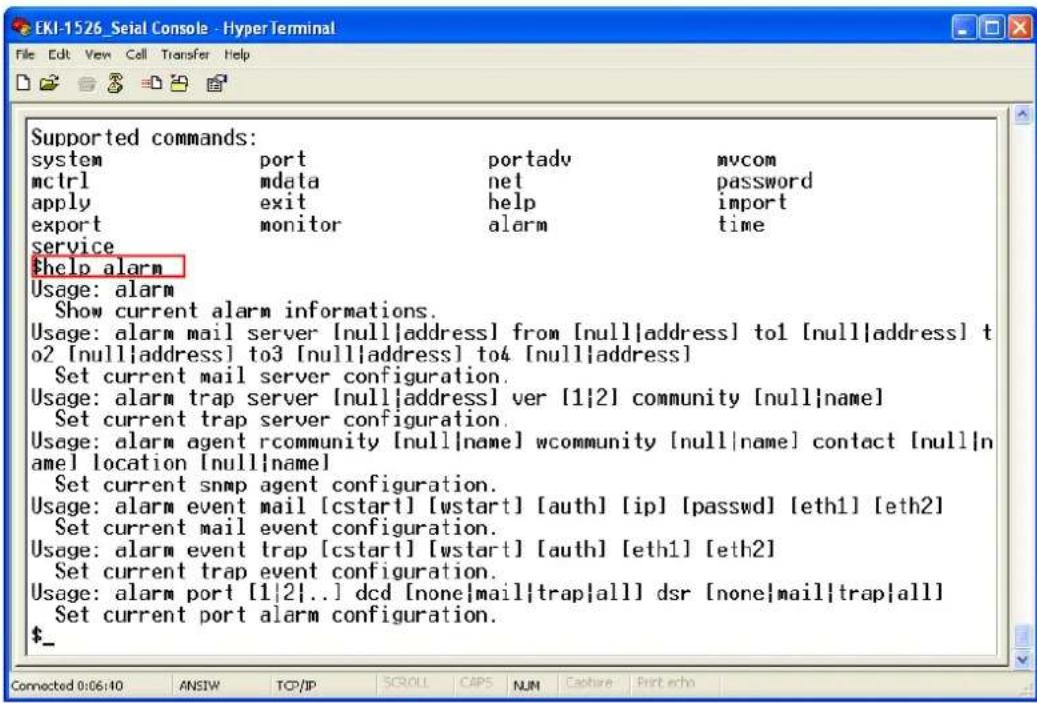Viewport: 1037px width, 703px height.
Task: Open the Help menu
Action: (236, 54)
